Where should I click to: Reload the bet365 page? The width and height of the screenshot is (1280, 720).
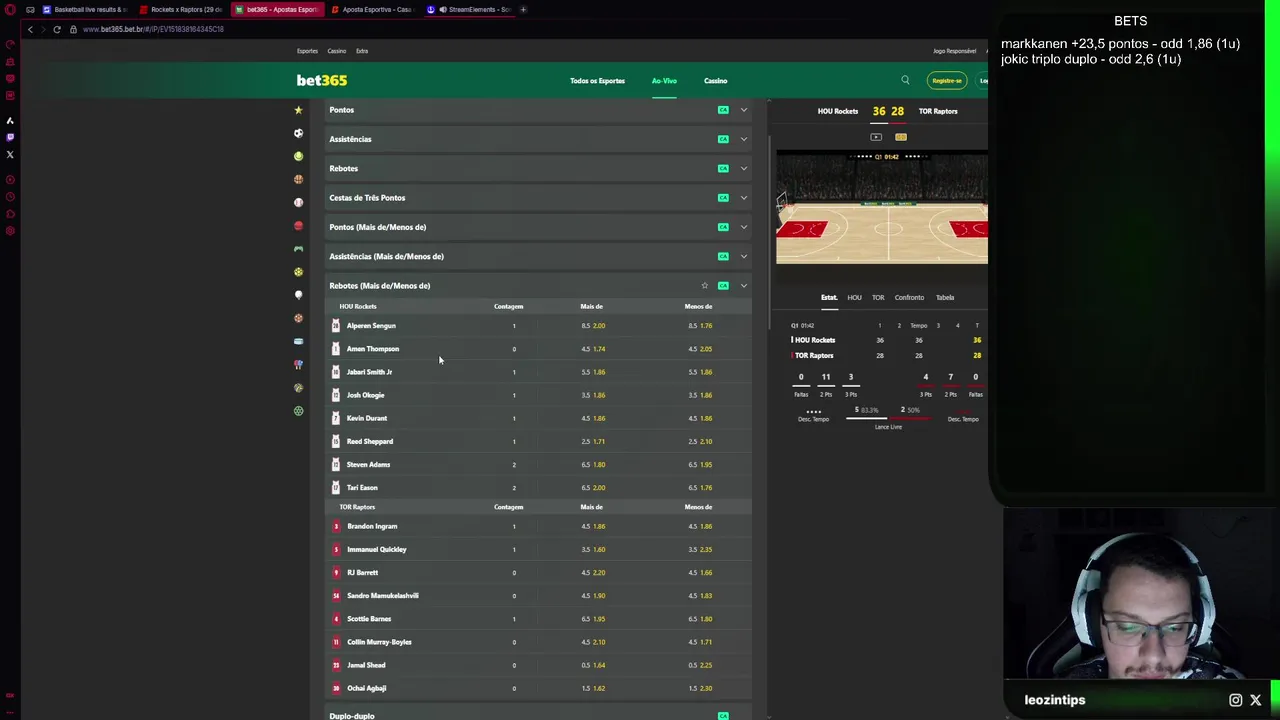point(57,29)
